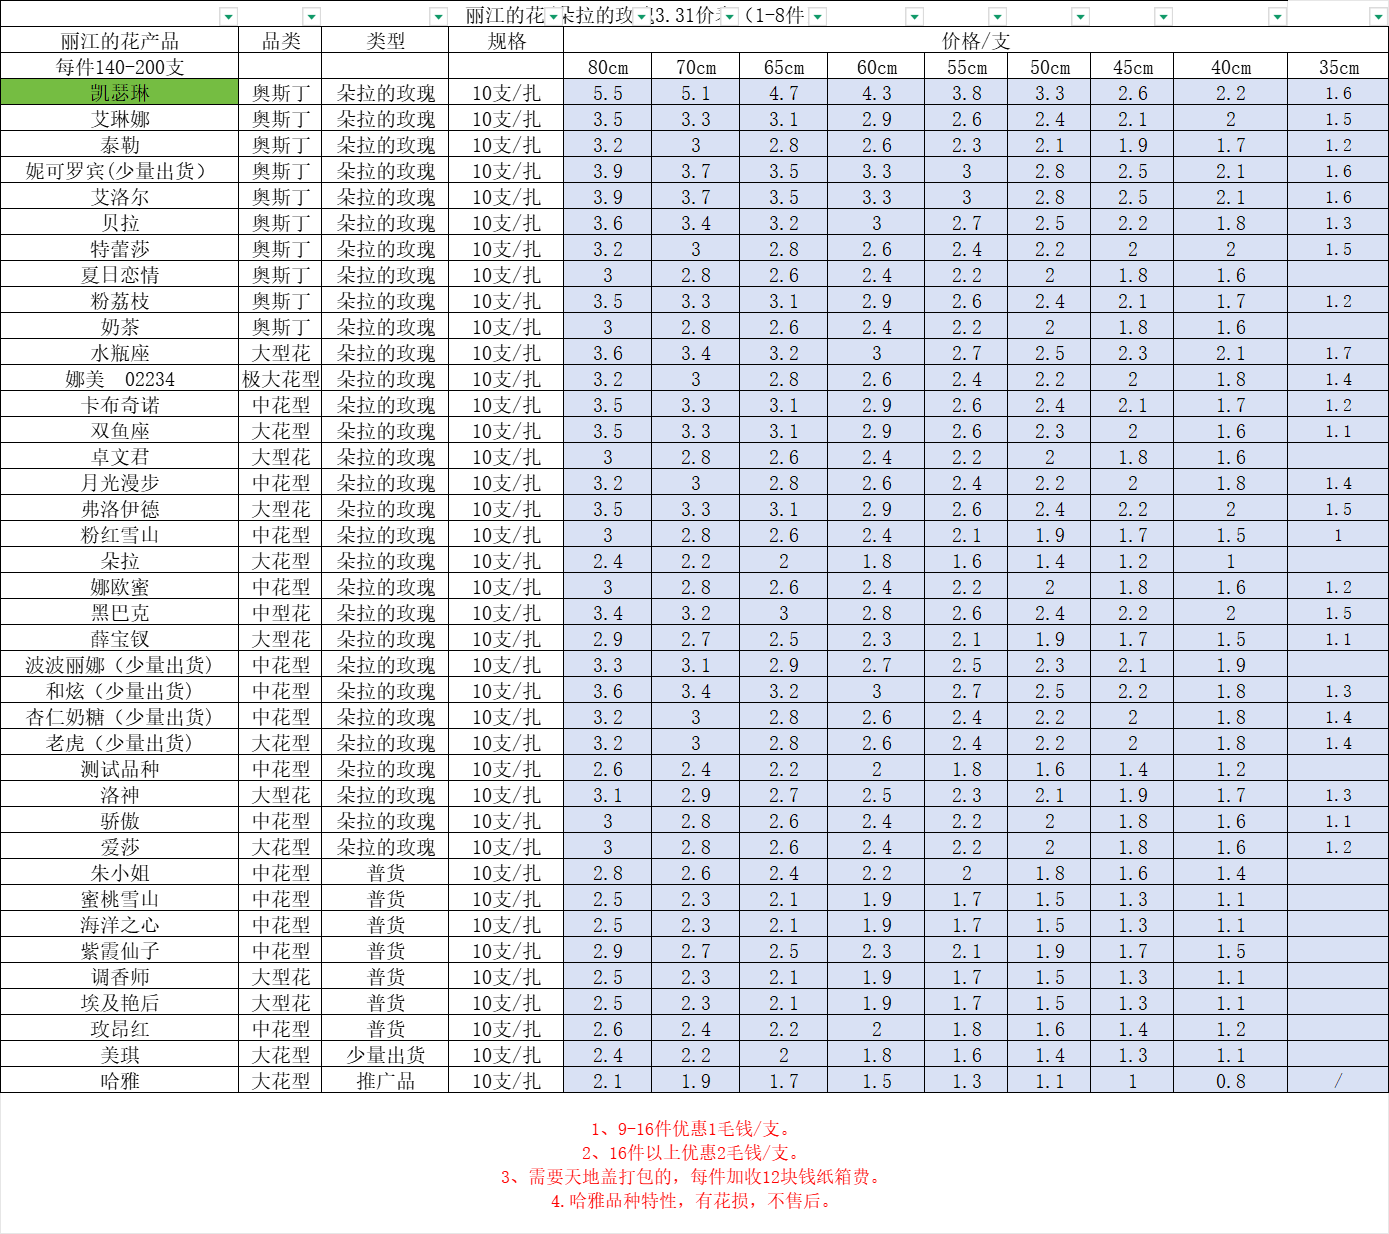Expand filter arrow above the 40cm column
The width and height of the screenshot is (1389, 1234).
tap(1277, 16)
